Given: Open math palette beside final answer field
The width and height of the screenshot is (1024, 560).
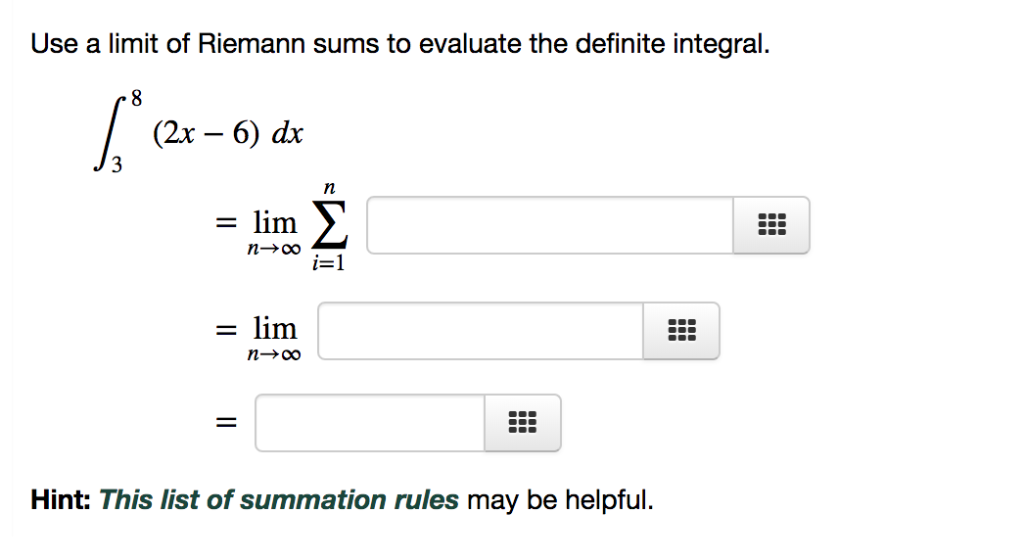Looking at the screenshot, I should pyautogui.click(x=522, y=422).
